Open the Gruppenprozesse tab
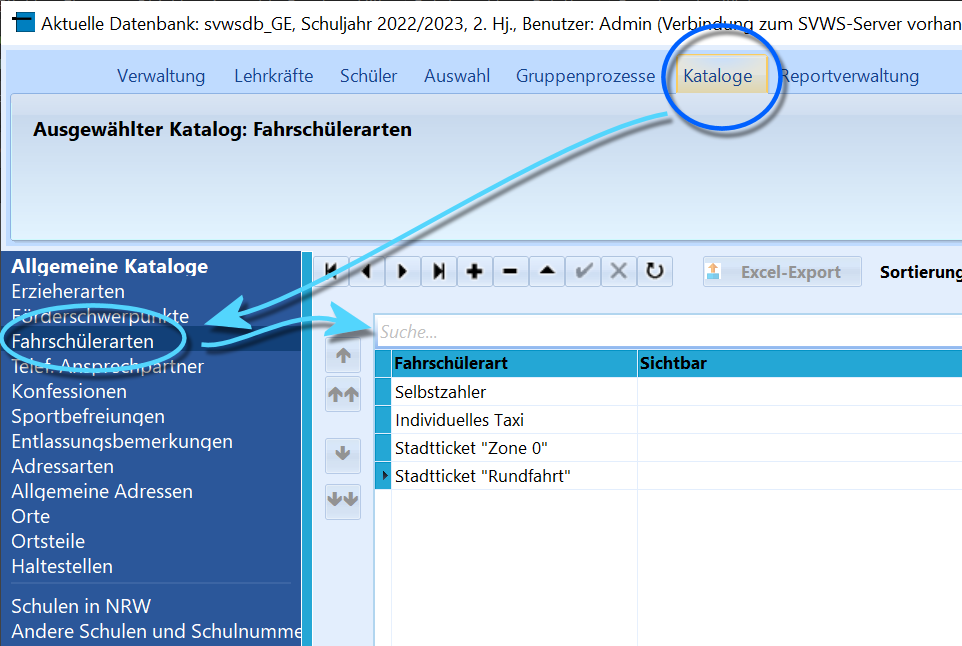The width and height of the screenshot is (962, 646). tap(585, 76)
